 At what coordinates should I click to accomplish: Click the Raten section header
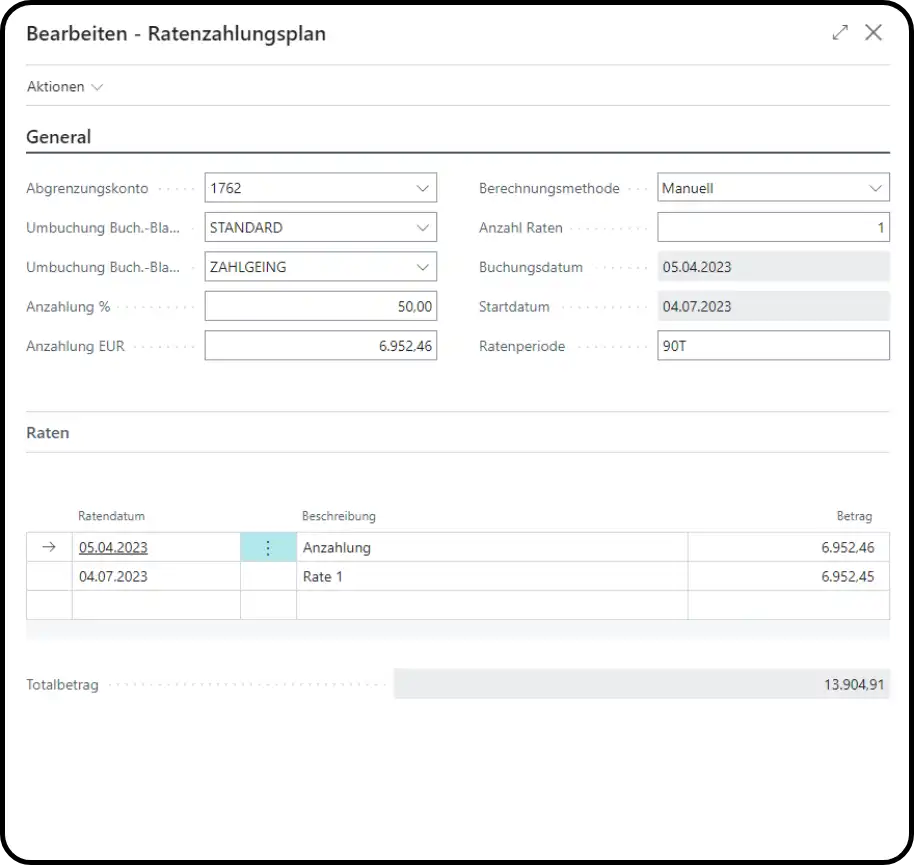[x=48, y=433]
